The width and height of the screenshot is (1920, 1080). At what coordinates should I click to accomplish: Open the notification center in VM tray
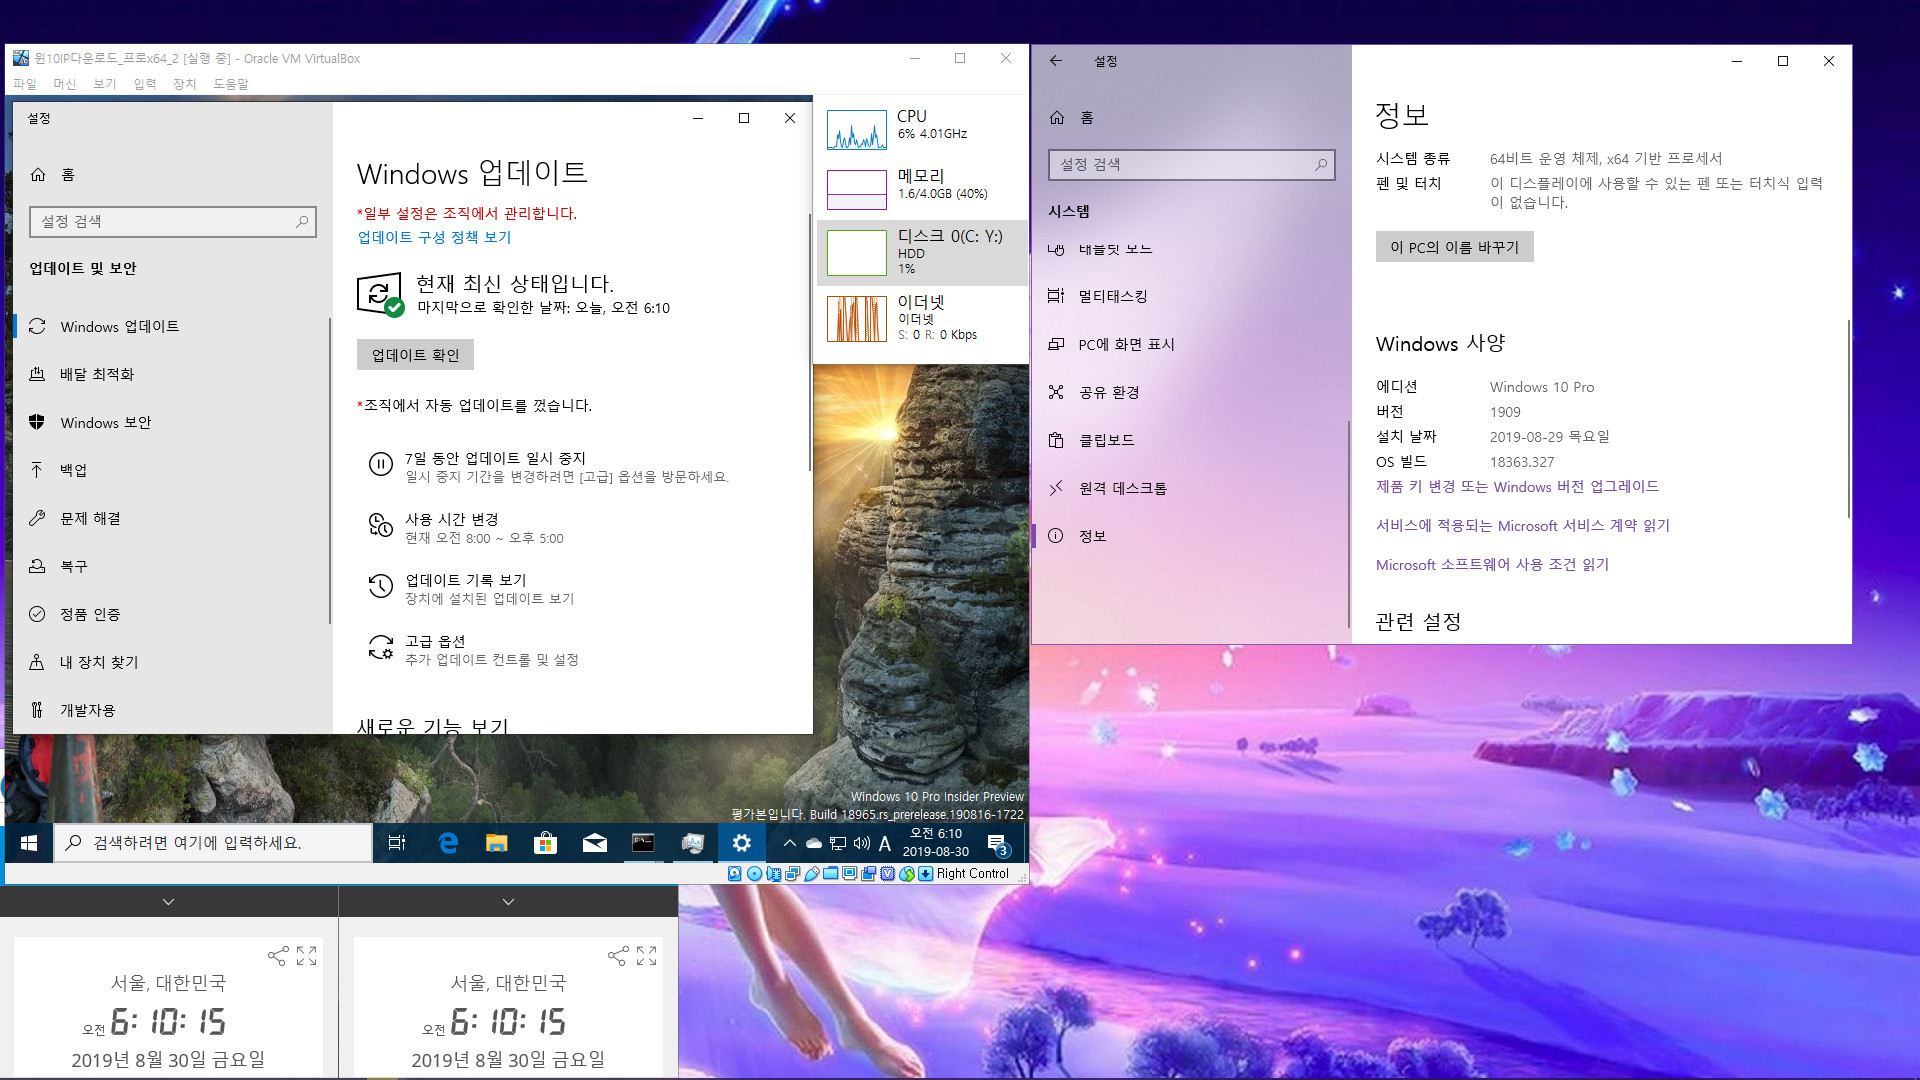[997, 844]
